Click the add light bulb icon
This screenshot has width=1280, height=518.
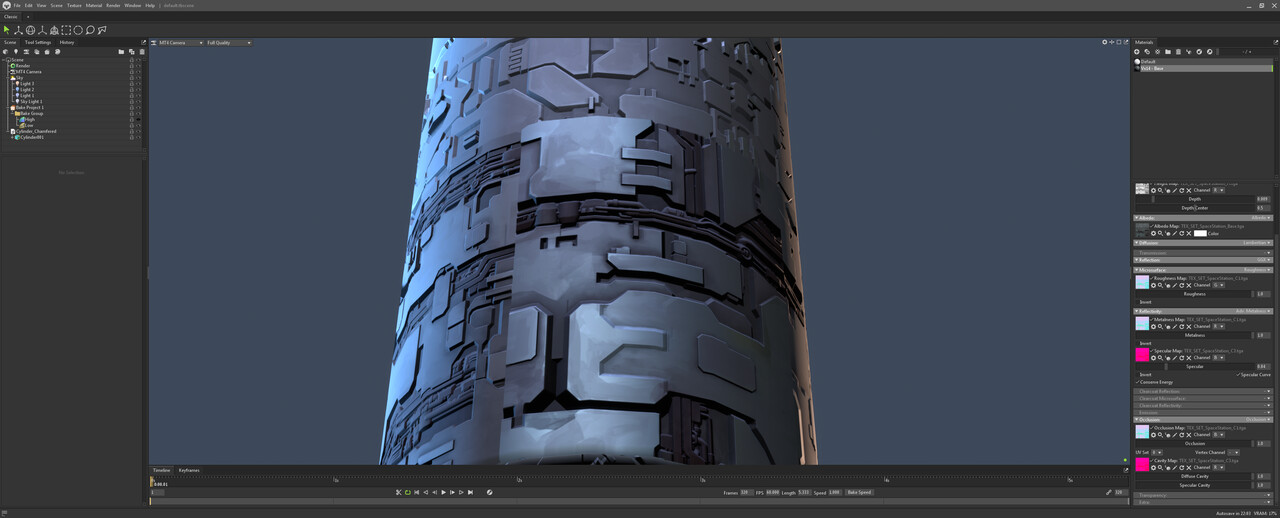point(16,52)
